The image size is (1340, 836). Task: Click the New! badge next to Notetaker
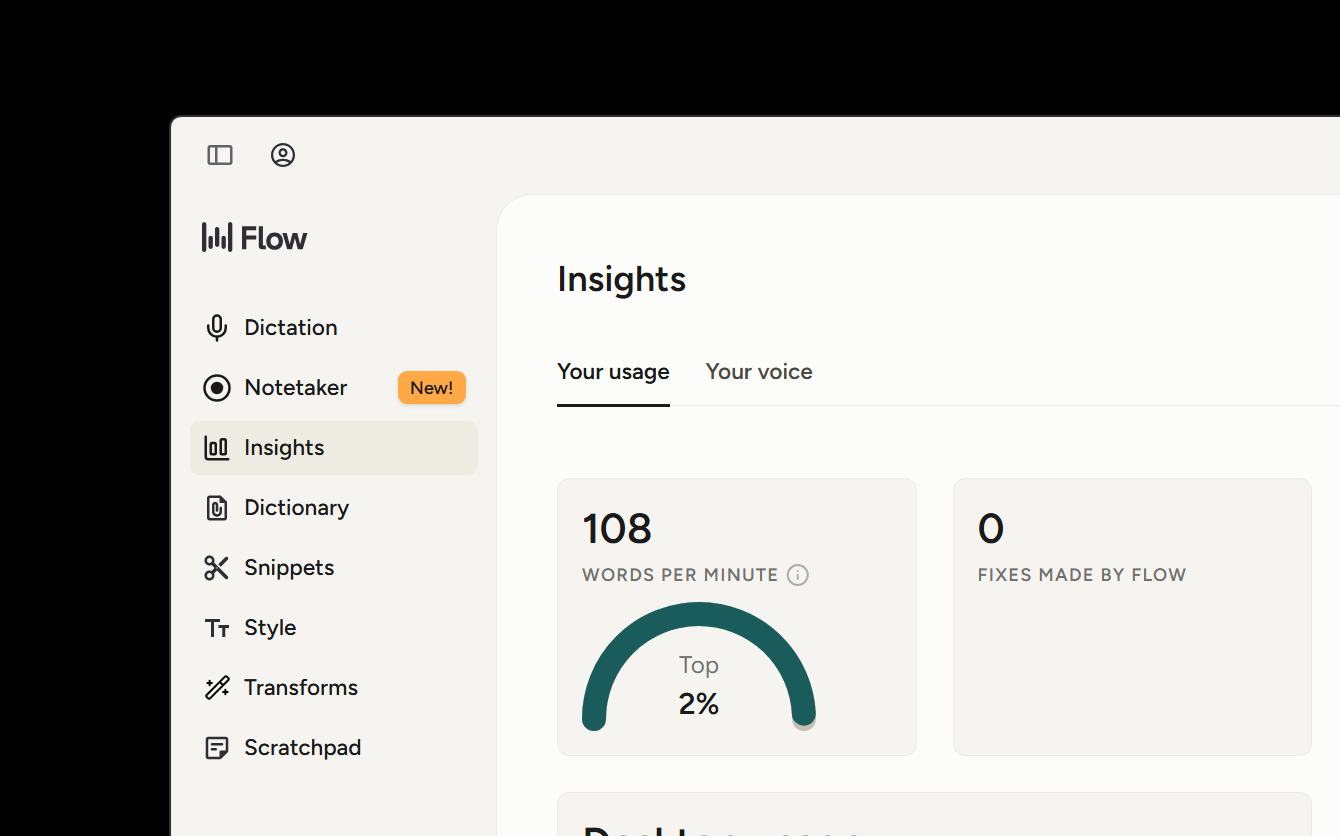coord(432,388)
